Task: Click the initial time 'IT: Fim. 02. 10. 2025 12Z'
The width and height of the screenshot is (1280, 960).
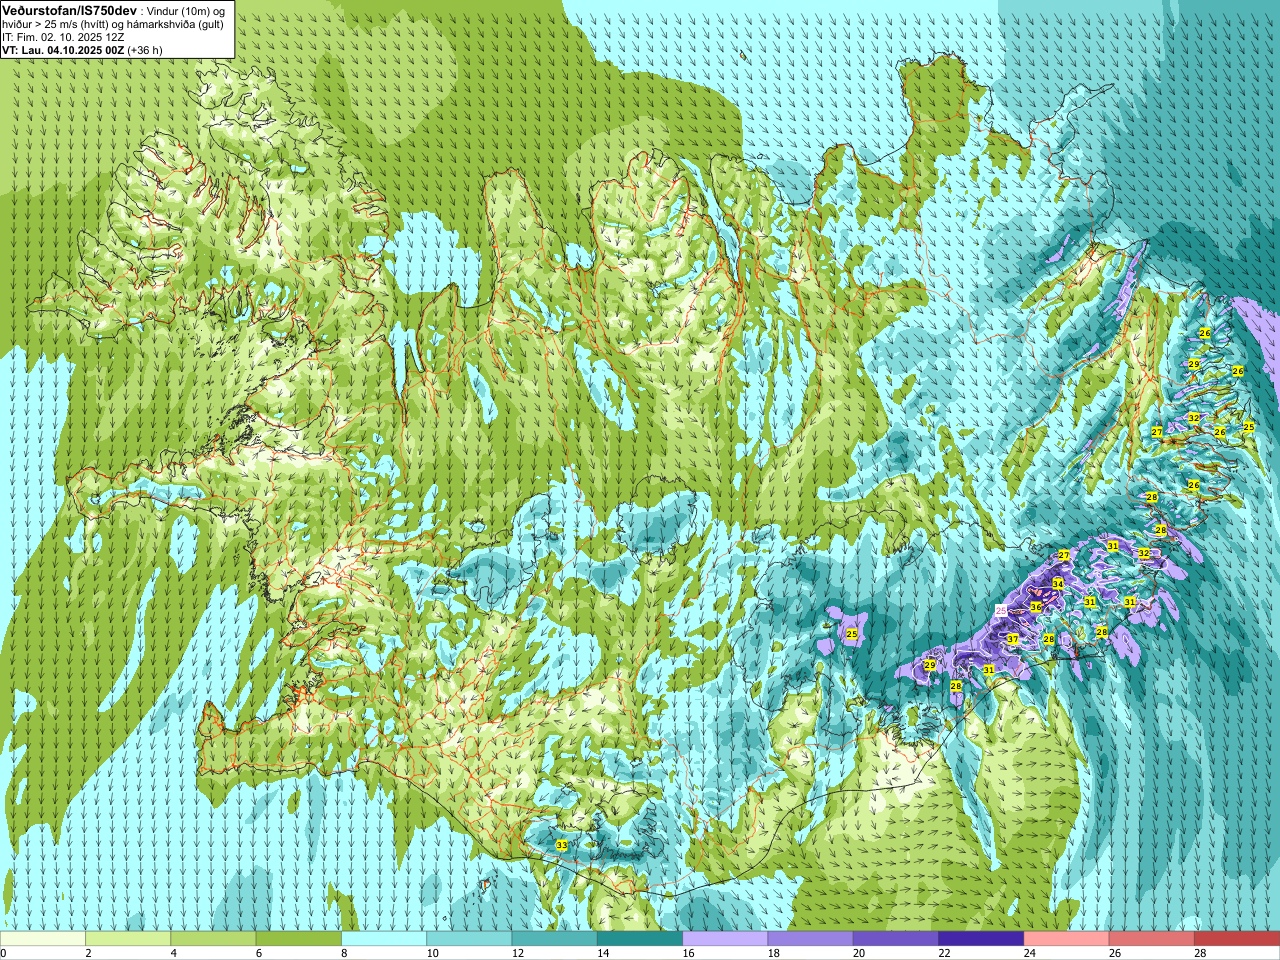Action: click(x=63, y=36)
